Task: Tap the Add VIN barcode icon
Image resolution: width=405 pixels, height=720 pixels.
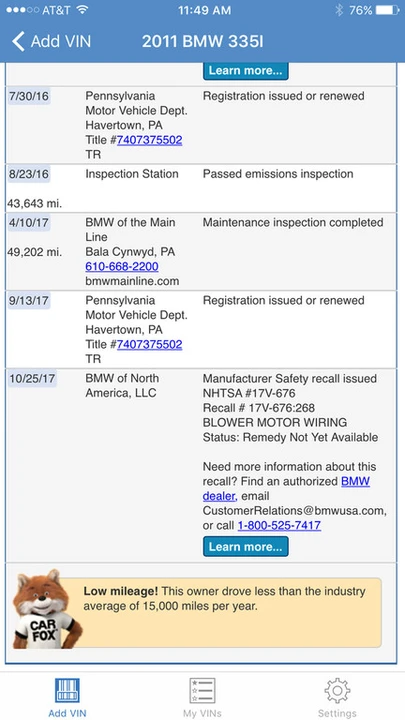Action: click(x=68, y=690)
